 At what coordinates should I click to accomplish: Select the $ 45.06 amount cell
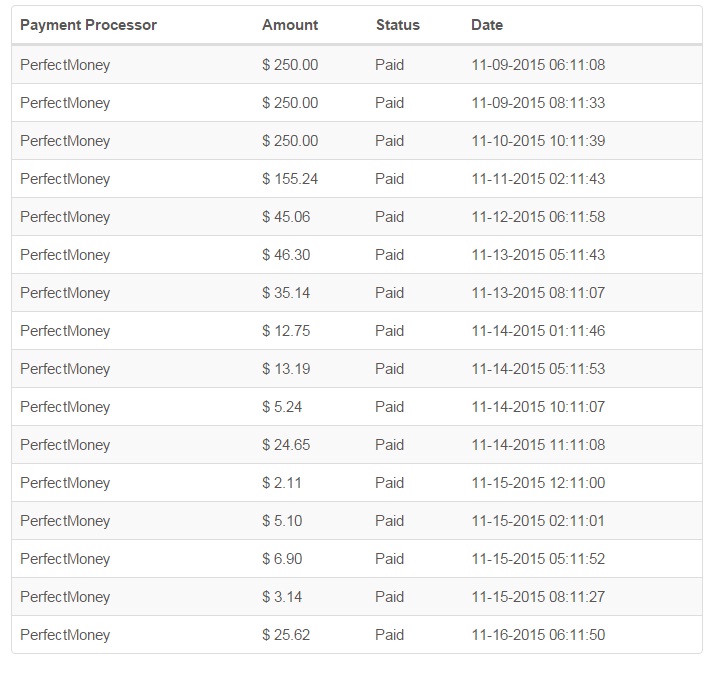(286, 217)
